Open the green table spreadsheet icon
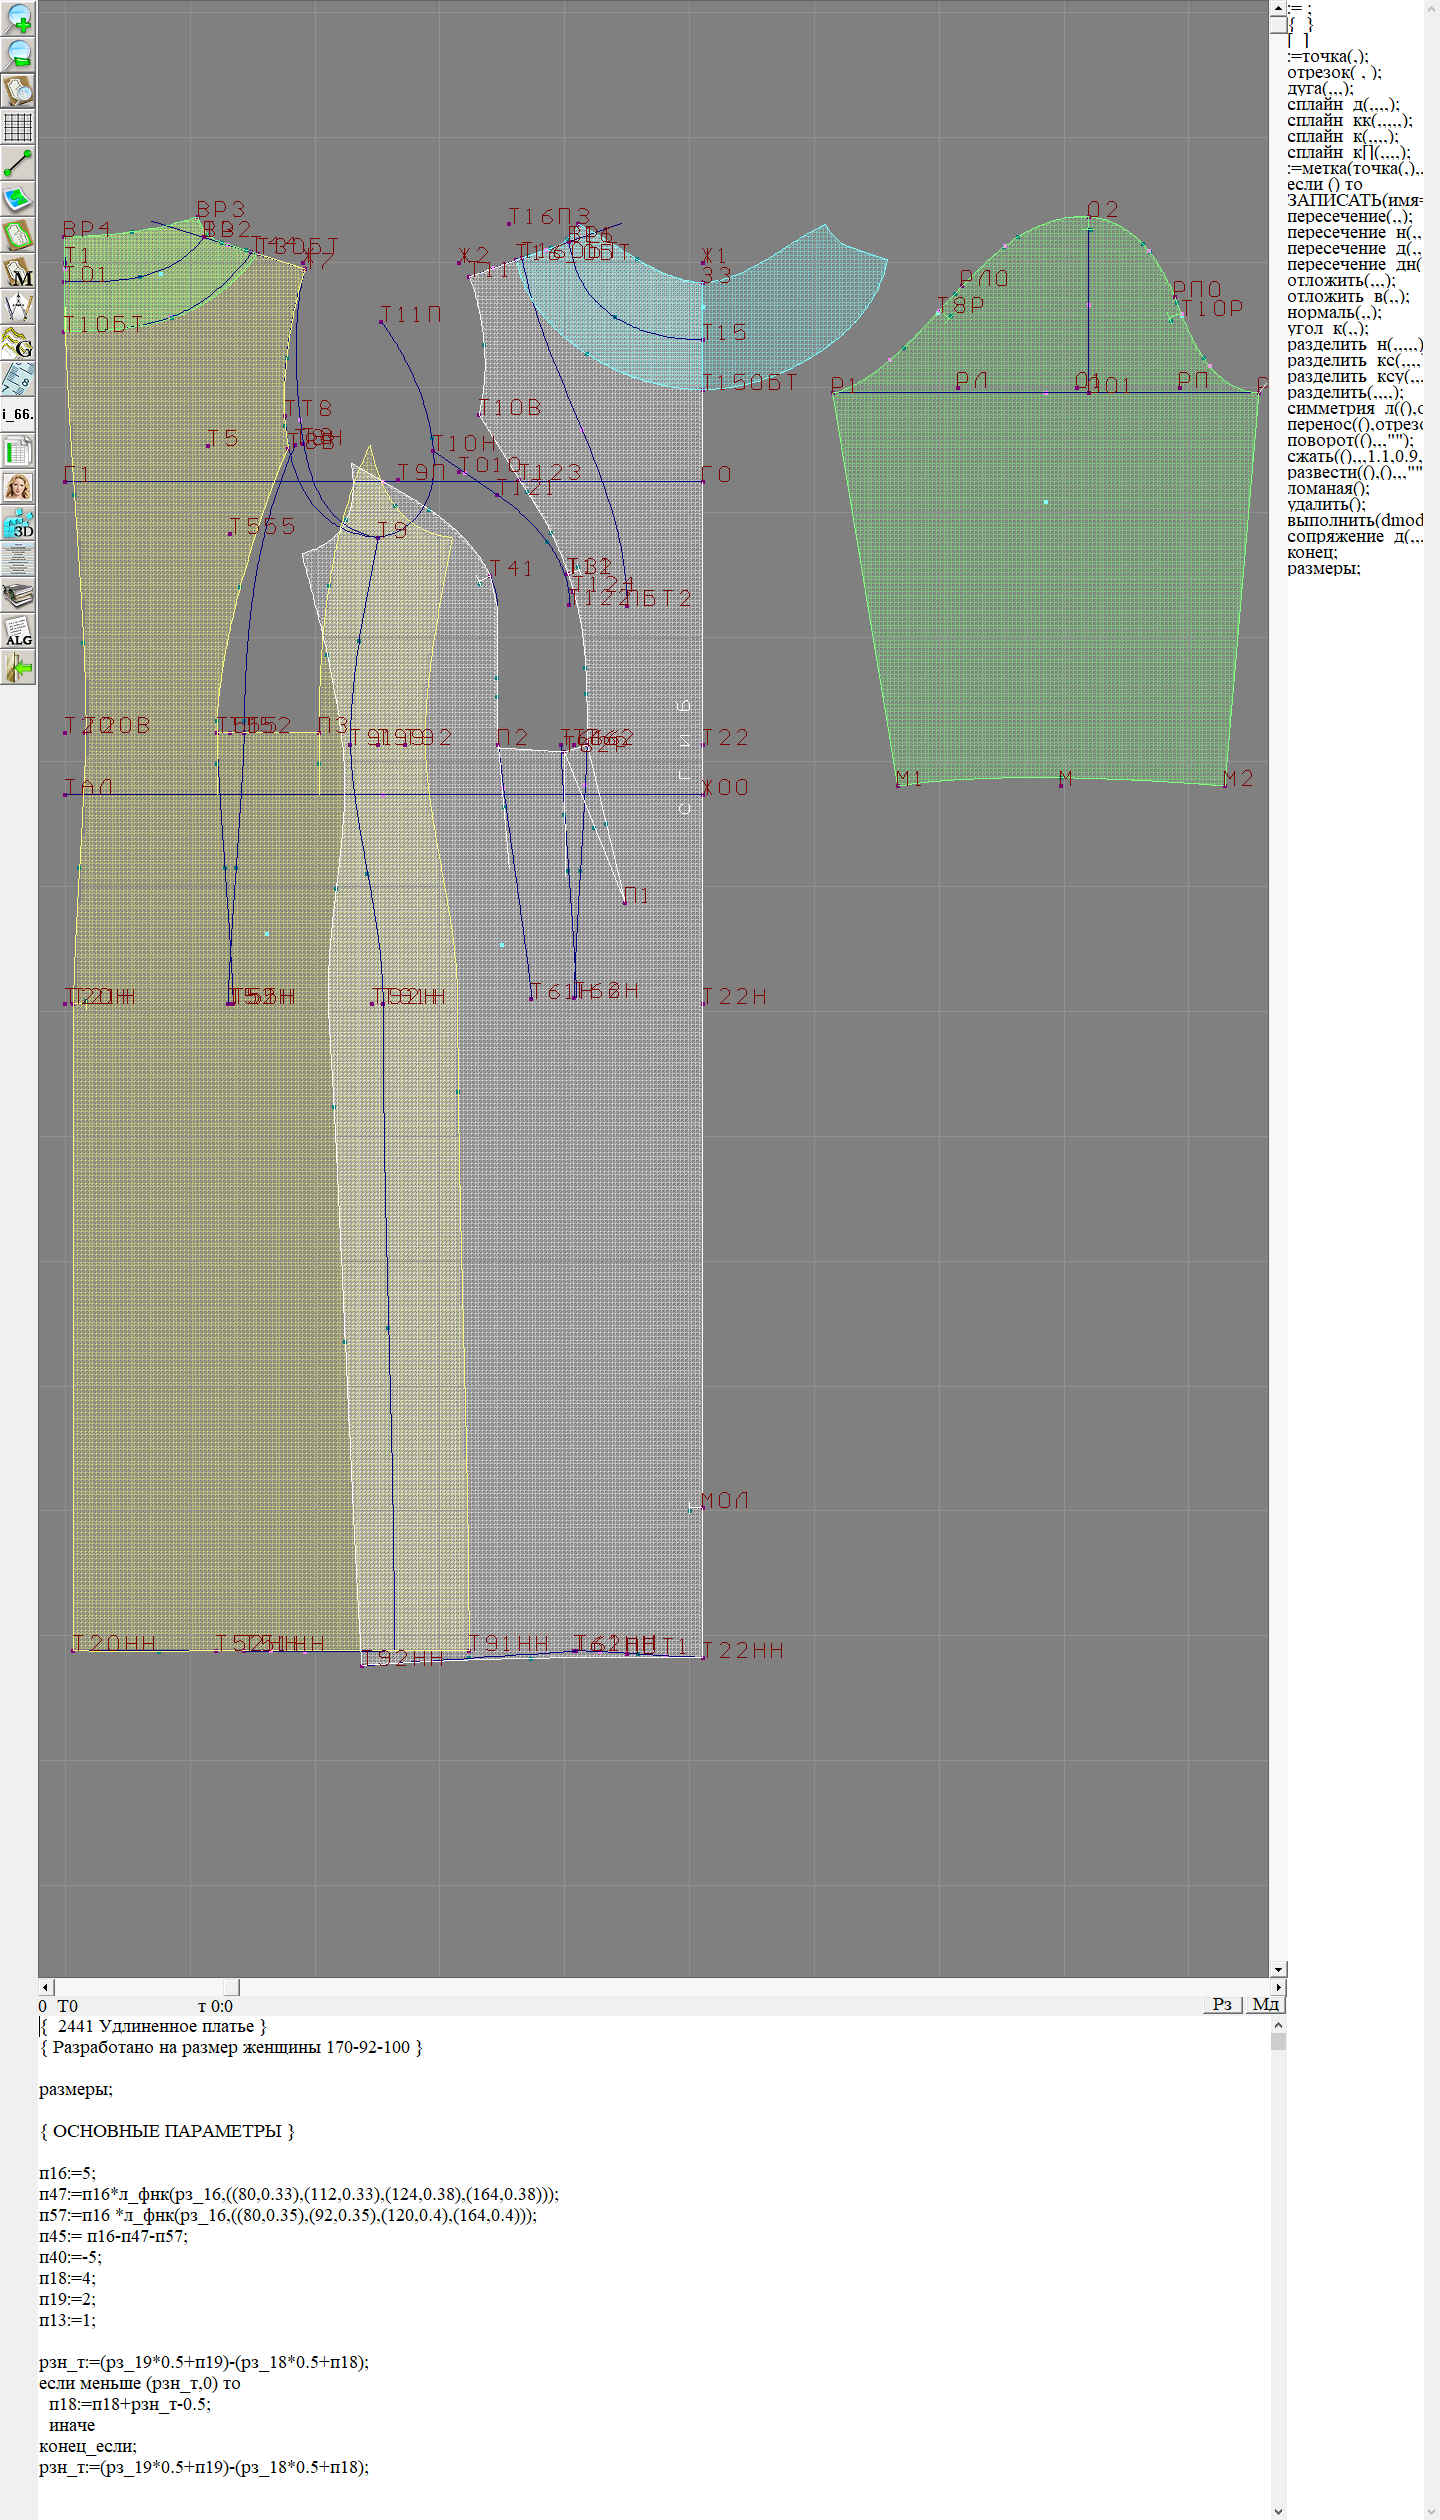The height and width of the screenshot is (2520, 1440). 18,451
